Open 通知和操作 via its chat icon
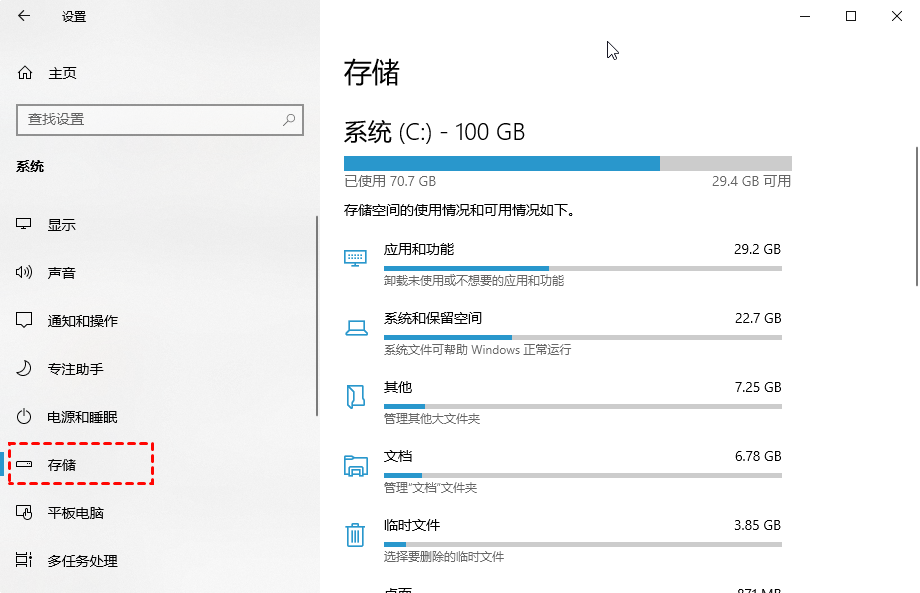The image size is (920, 593). click(x=23, y=320)
